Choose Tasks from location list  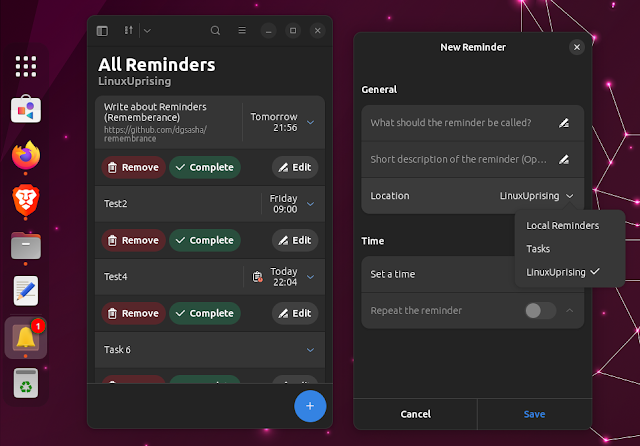538,249
